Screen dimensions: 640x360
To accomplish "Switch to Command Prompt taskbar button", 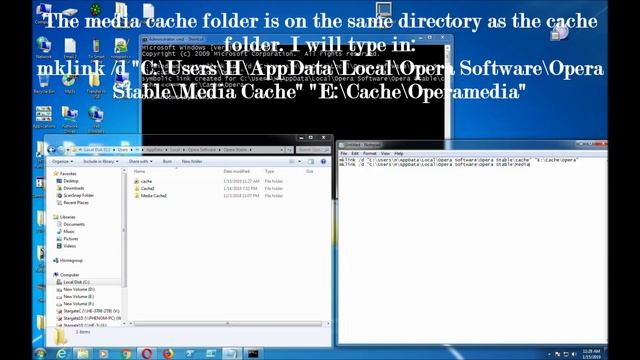I will [253, 353].
